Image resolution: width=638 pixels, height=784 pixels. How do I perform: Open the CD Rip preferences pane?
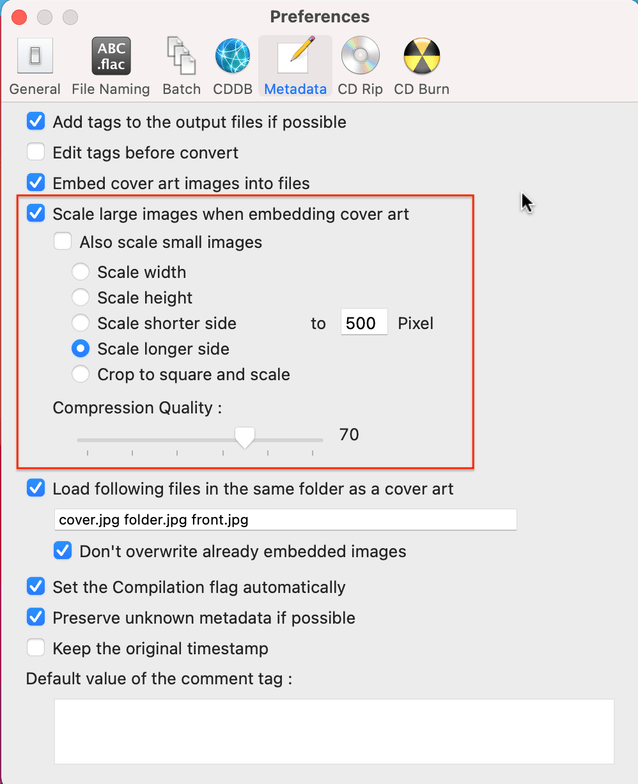click(x=360, y=66)
